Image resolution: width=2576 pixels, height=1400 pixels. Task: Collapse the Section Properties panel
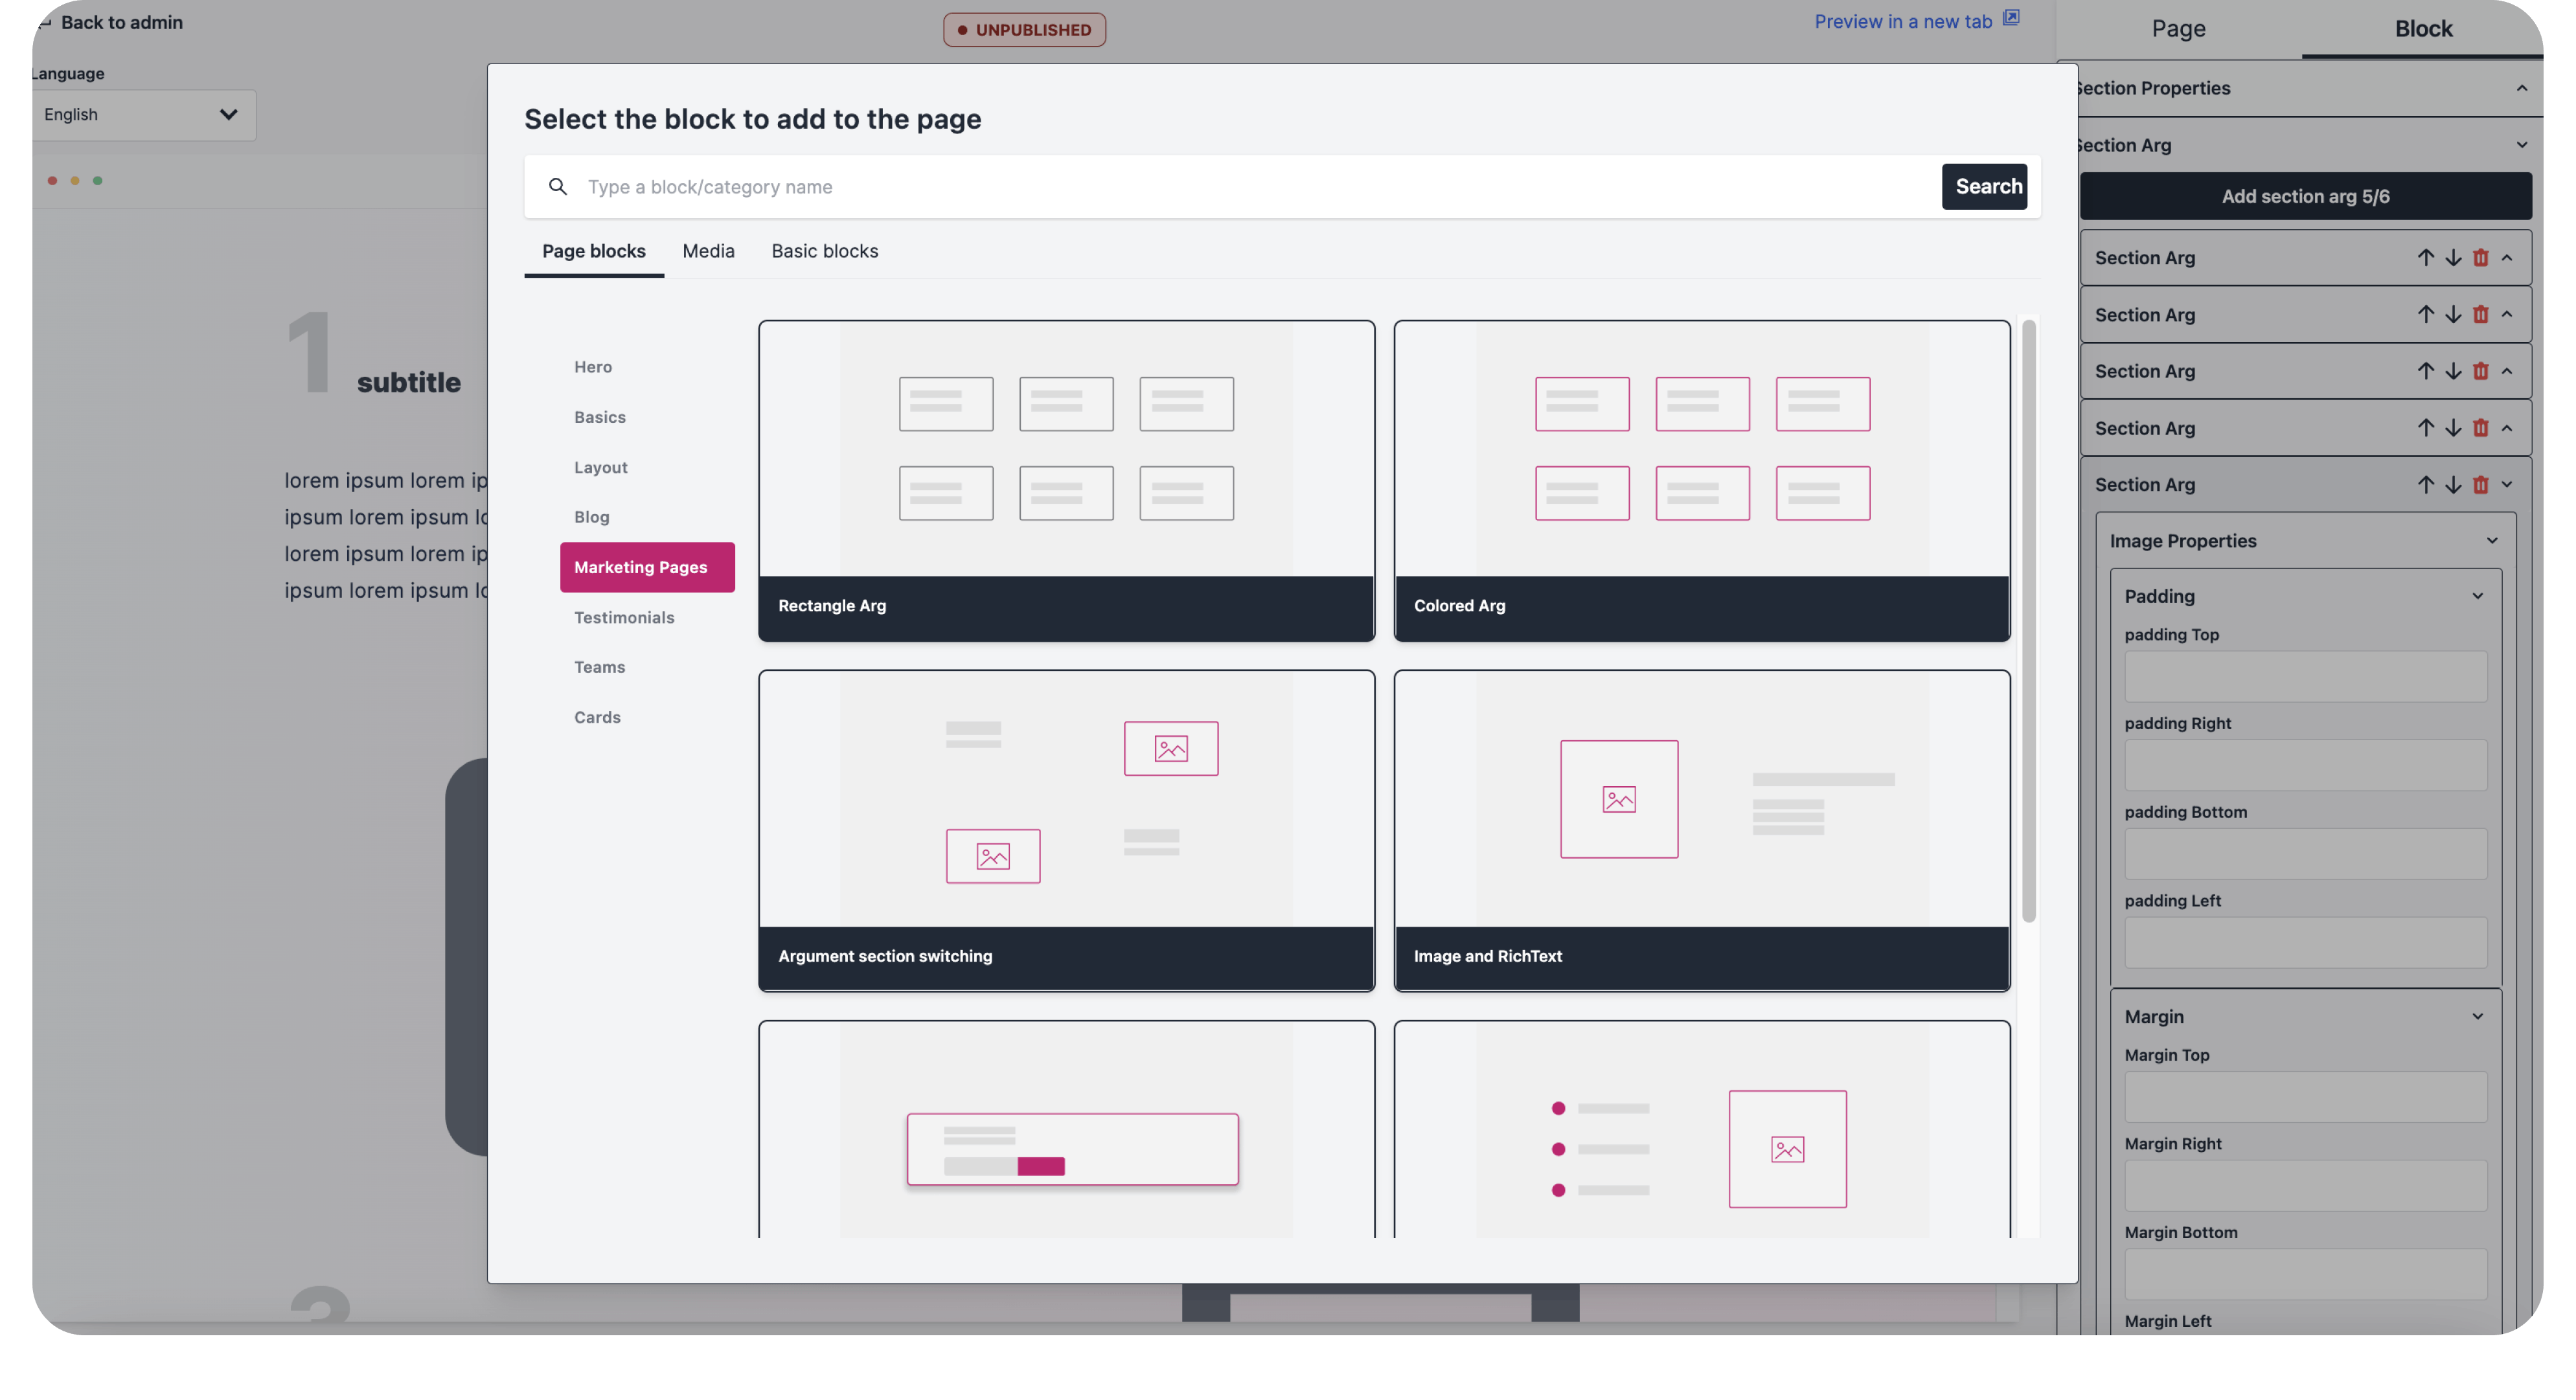point(2521,88)
